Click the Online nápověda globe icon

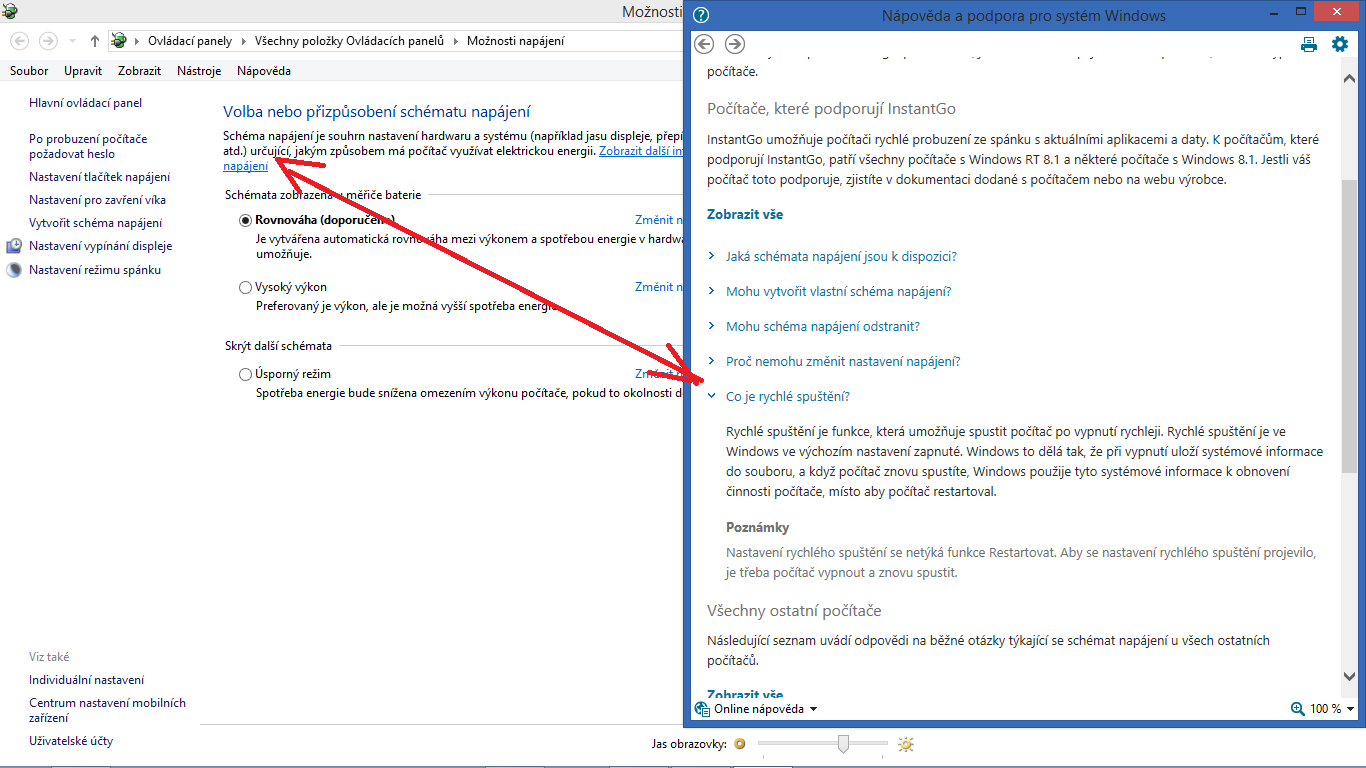tap(702, 709)
